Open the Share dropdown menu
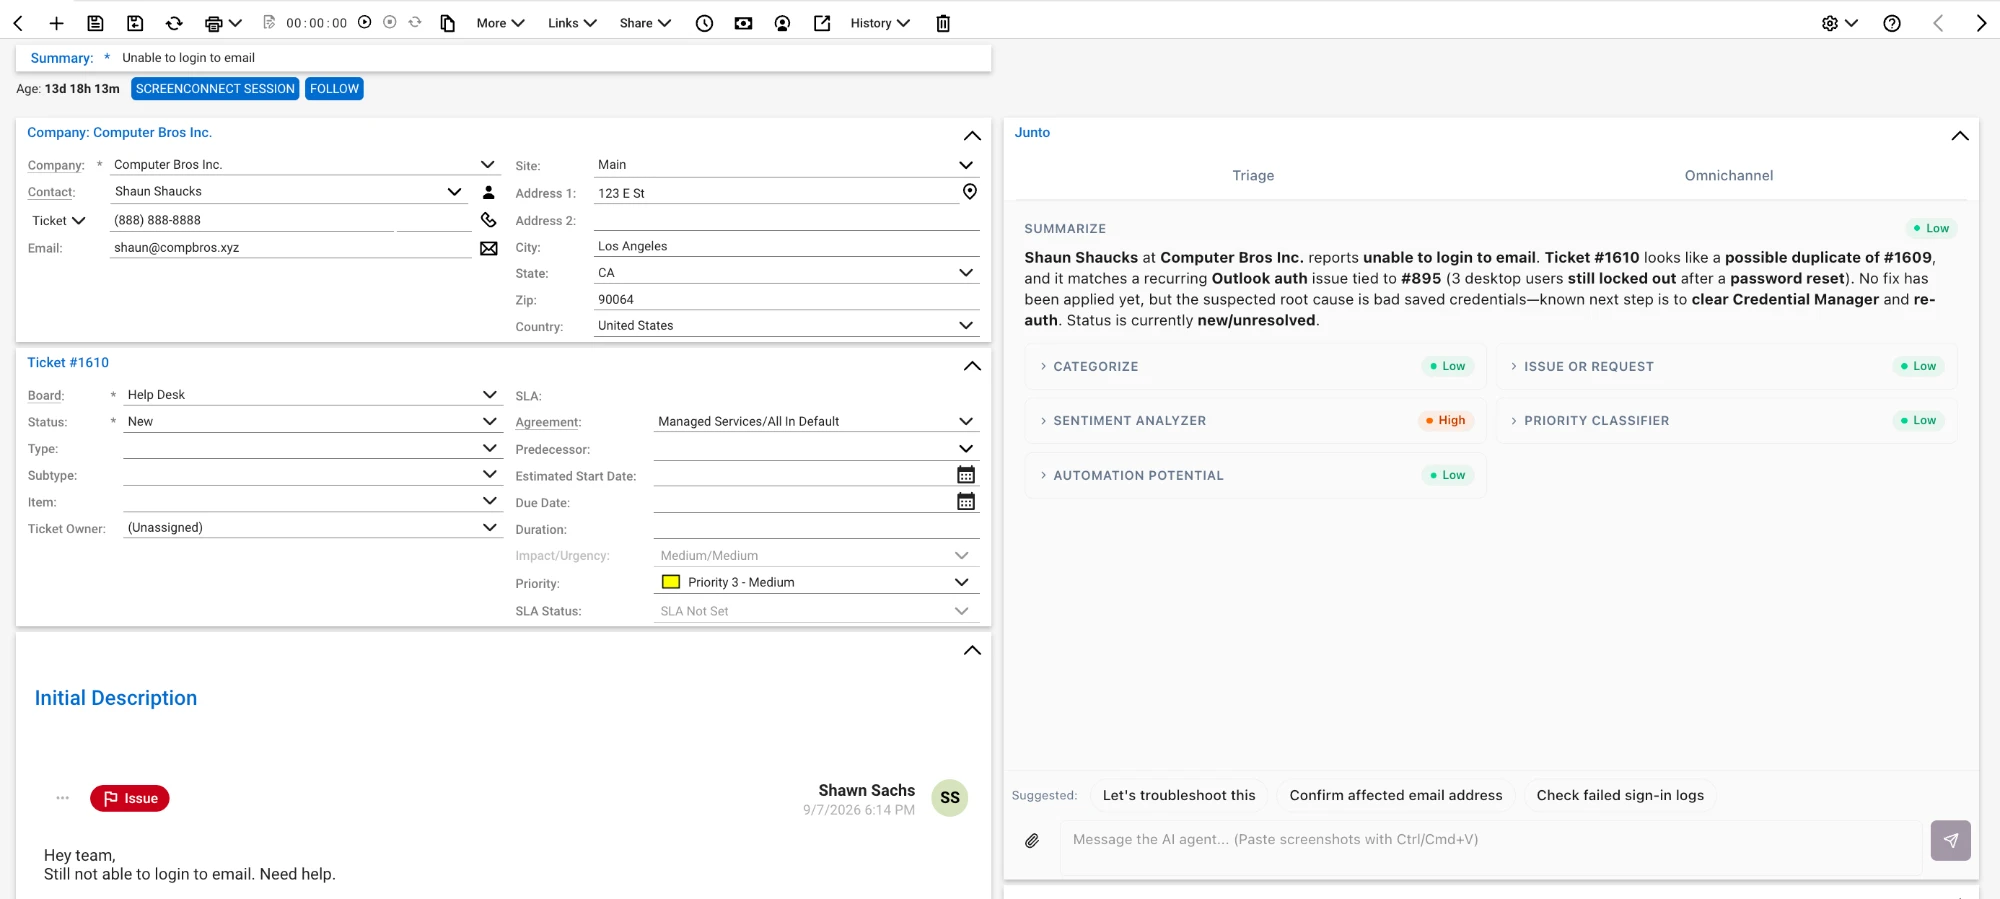 (x=645, y=23)
